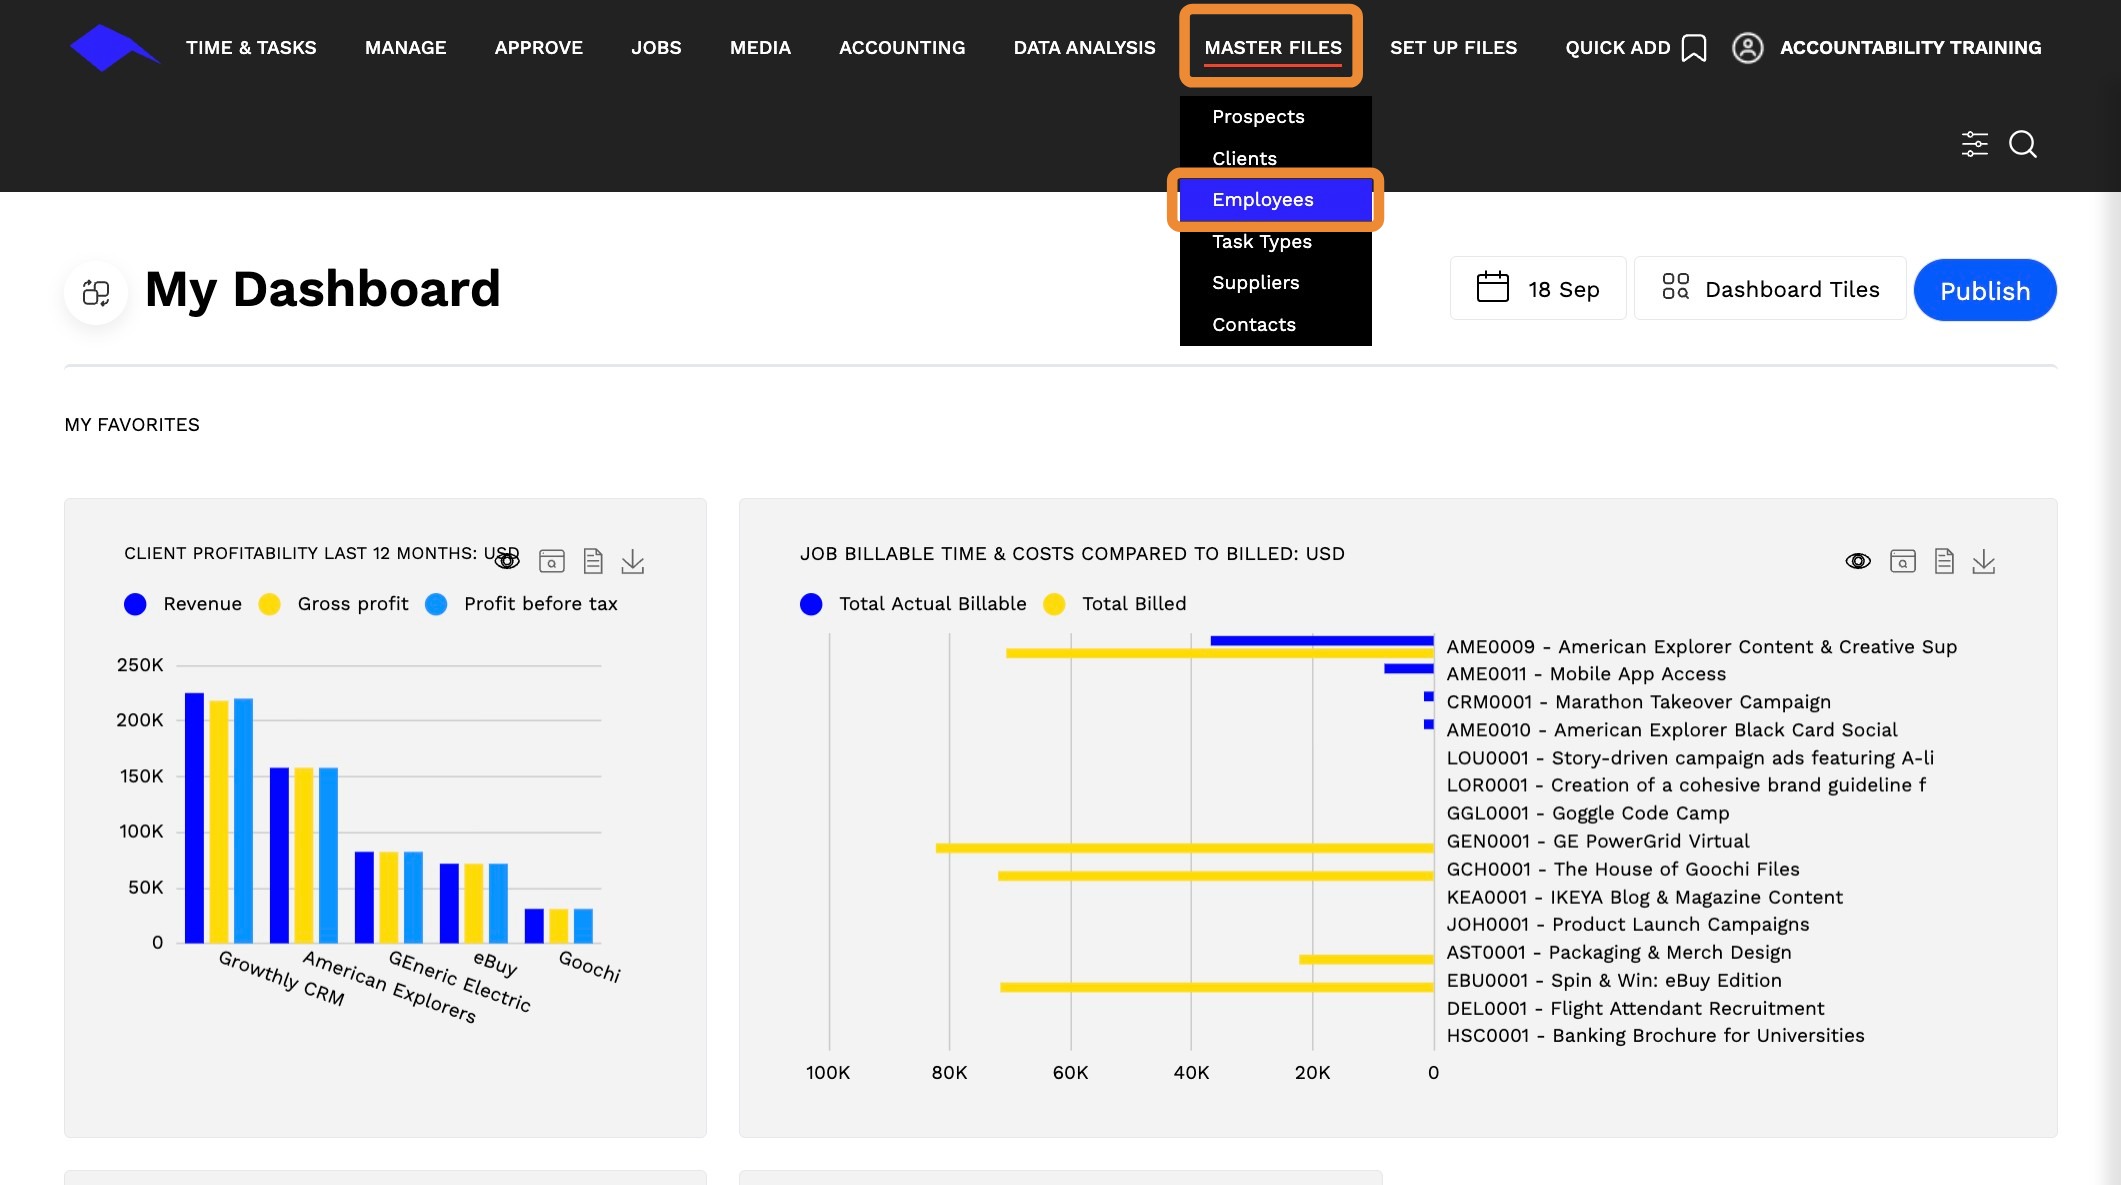Image resolution: width=2121 pixels, height=1185 pixels.
Task: Open Job Billable chart report document icon
Action: (x=1944, y=561)
